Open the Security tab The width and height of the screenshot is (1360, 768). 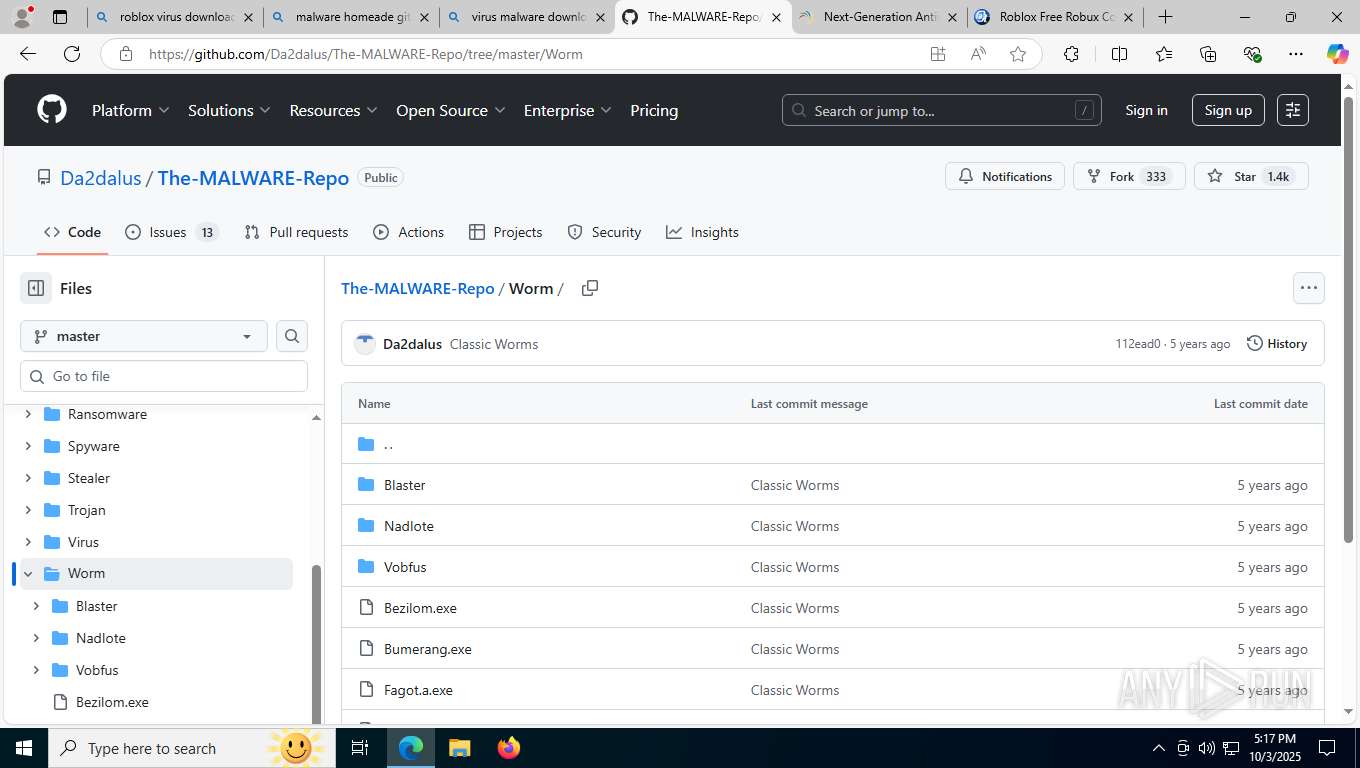[604, 232]
